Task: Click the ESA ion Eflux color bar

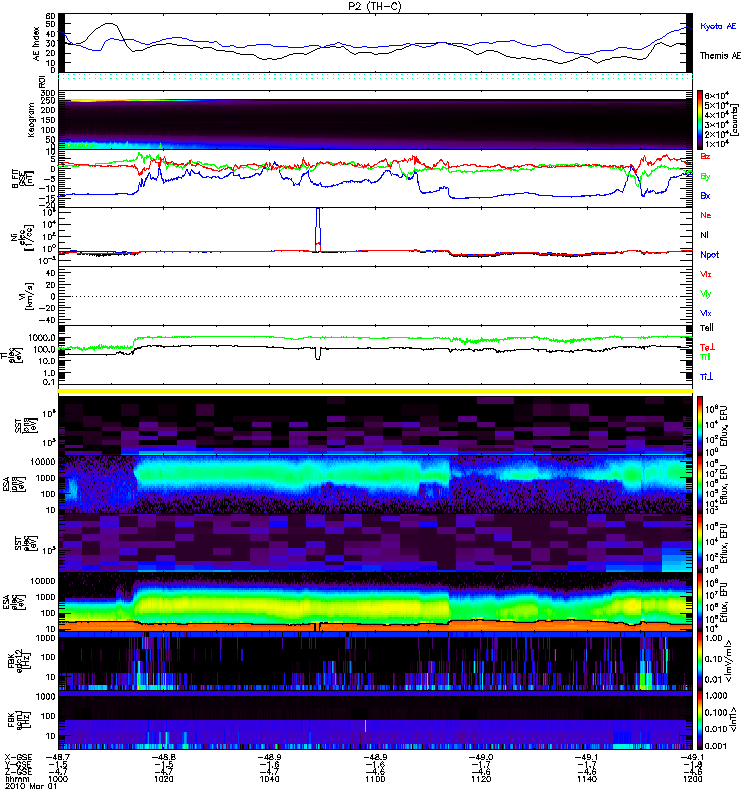Action: [699, 484]
